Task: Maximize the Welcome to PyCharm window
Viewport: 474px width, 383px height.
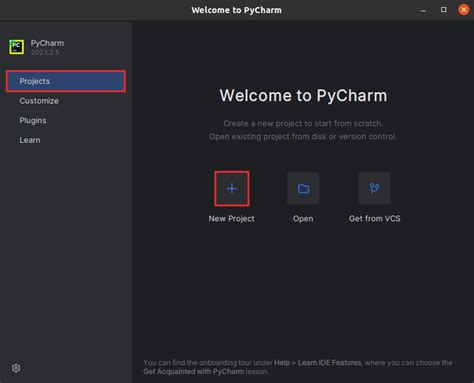Action: [443, 10]
